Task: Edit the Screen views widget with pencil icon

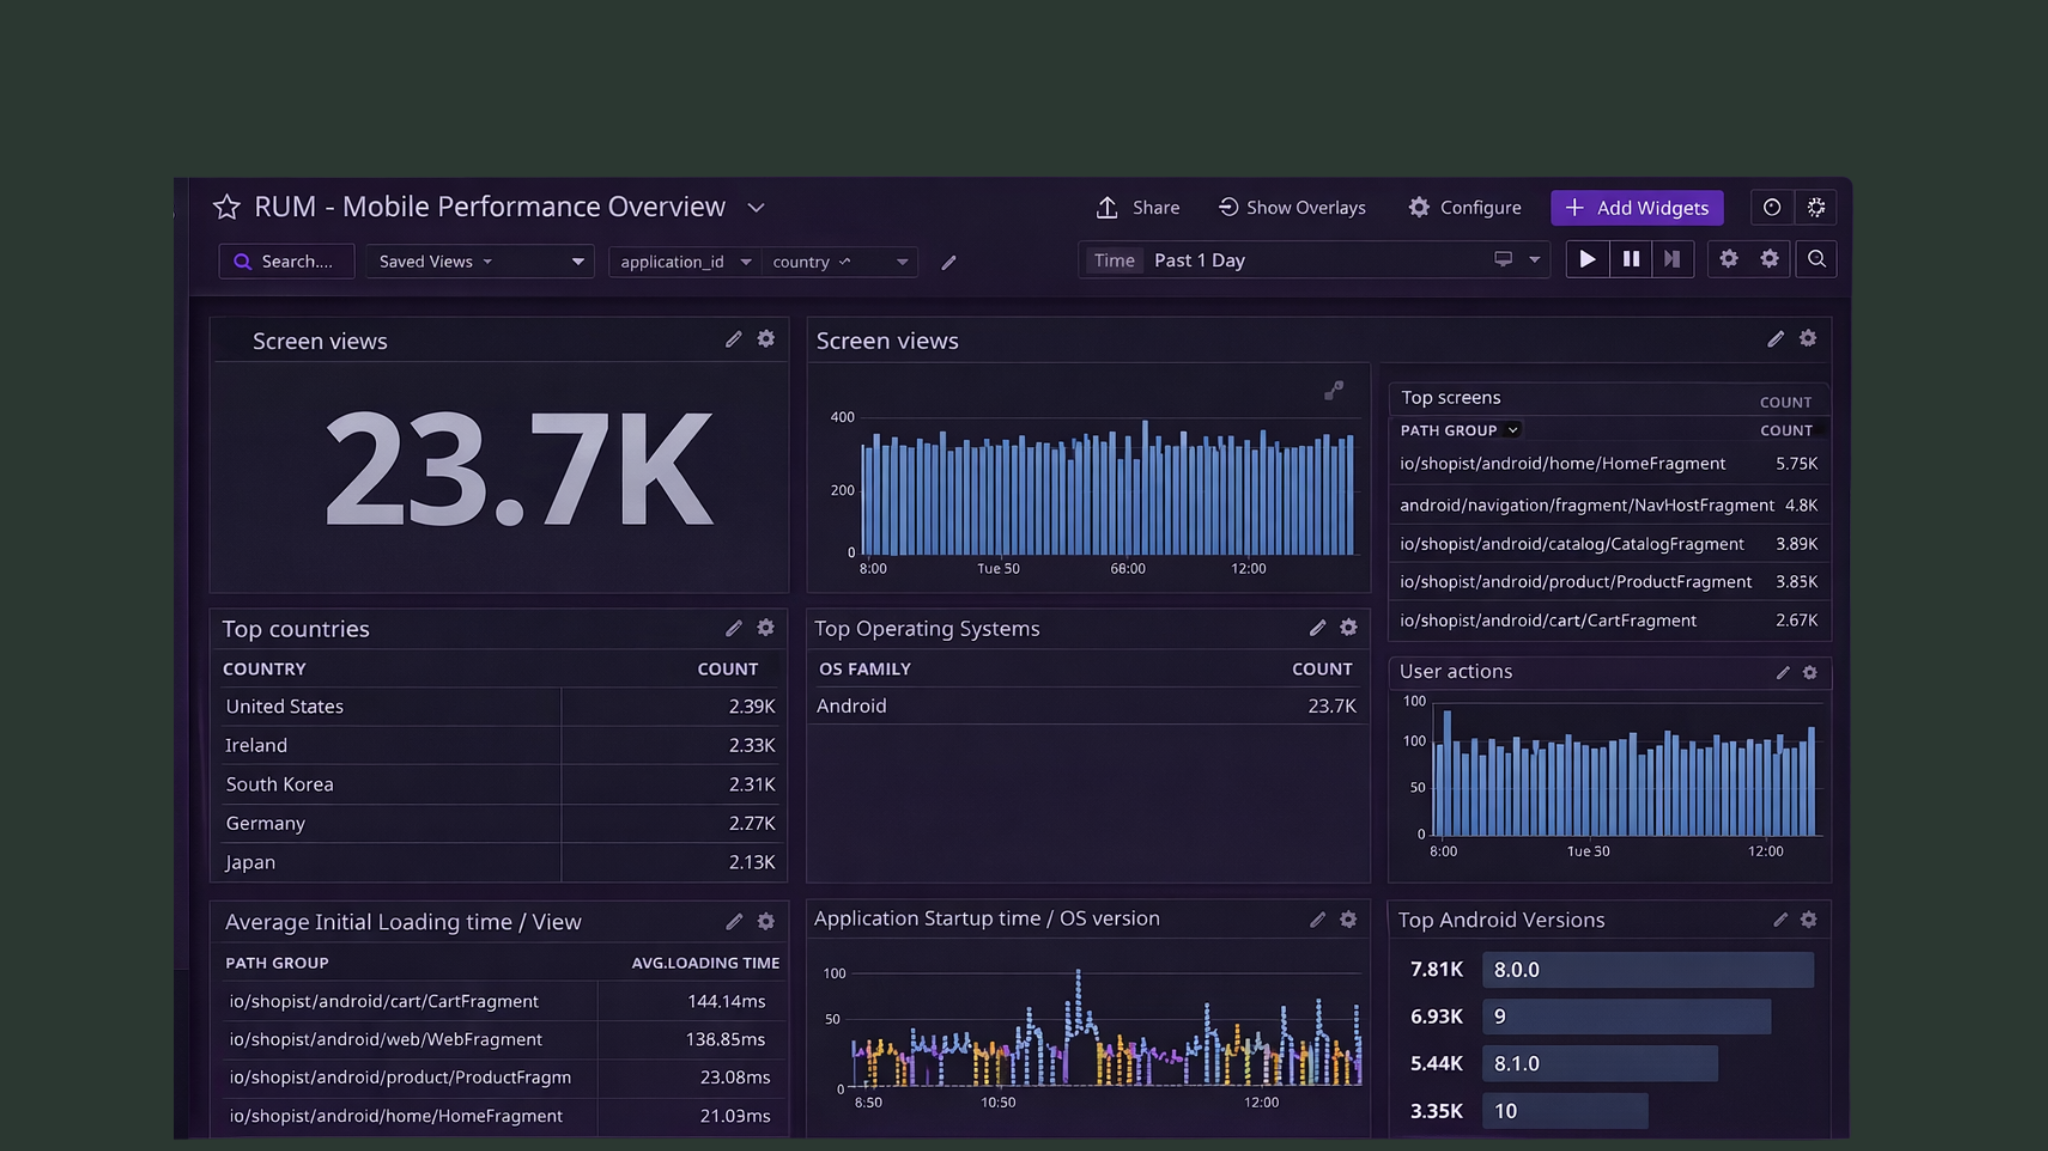Action: pyautogui.click(x=735, y=339)
